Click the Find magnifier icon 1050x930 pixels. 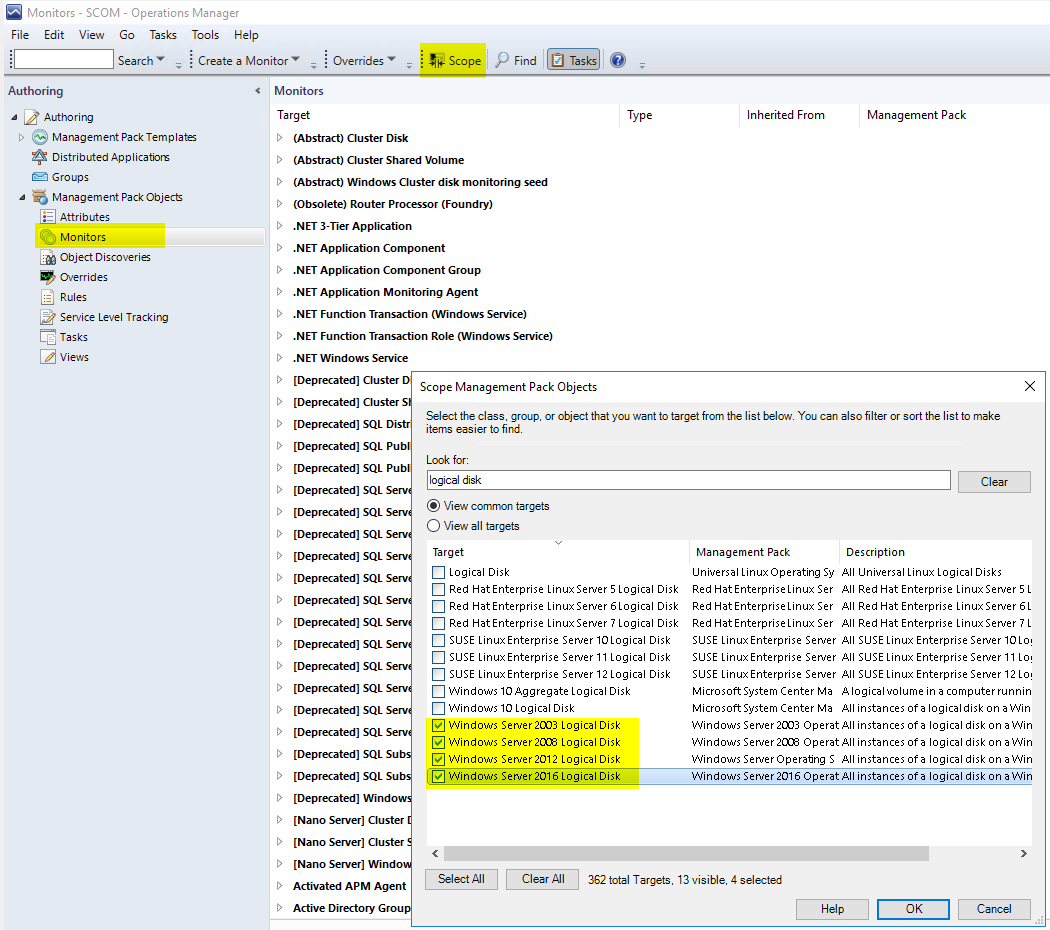tap(502, 60)
